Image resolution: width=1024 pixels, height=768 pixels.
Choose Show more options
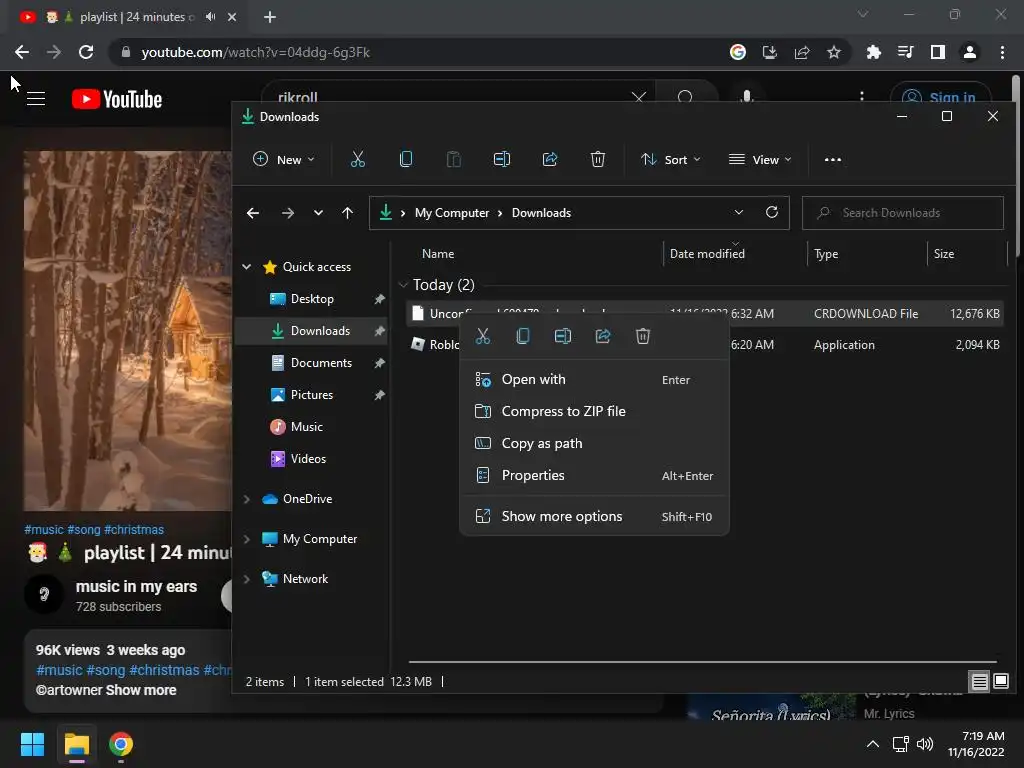tap(594, 517)
